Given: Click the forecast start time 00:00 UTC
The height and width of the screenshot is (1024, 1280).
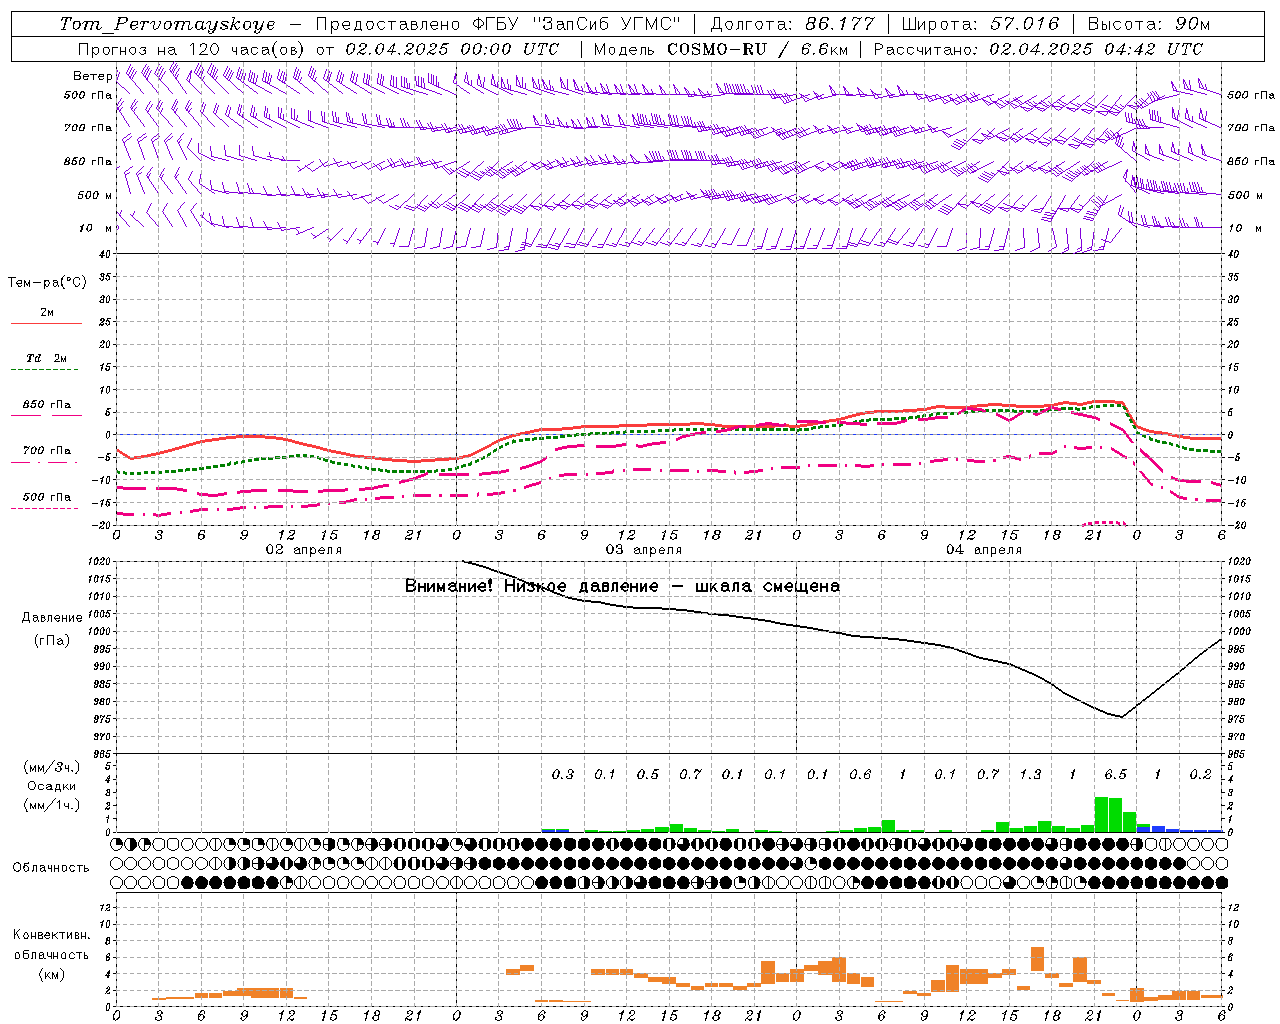Looking at the screenshot, I should tap(508, 49).
